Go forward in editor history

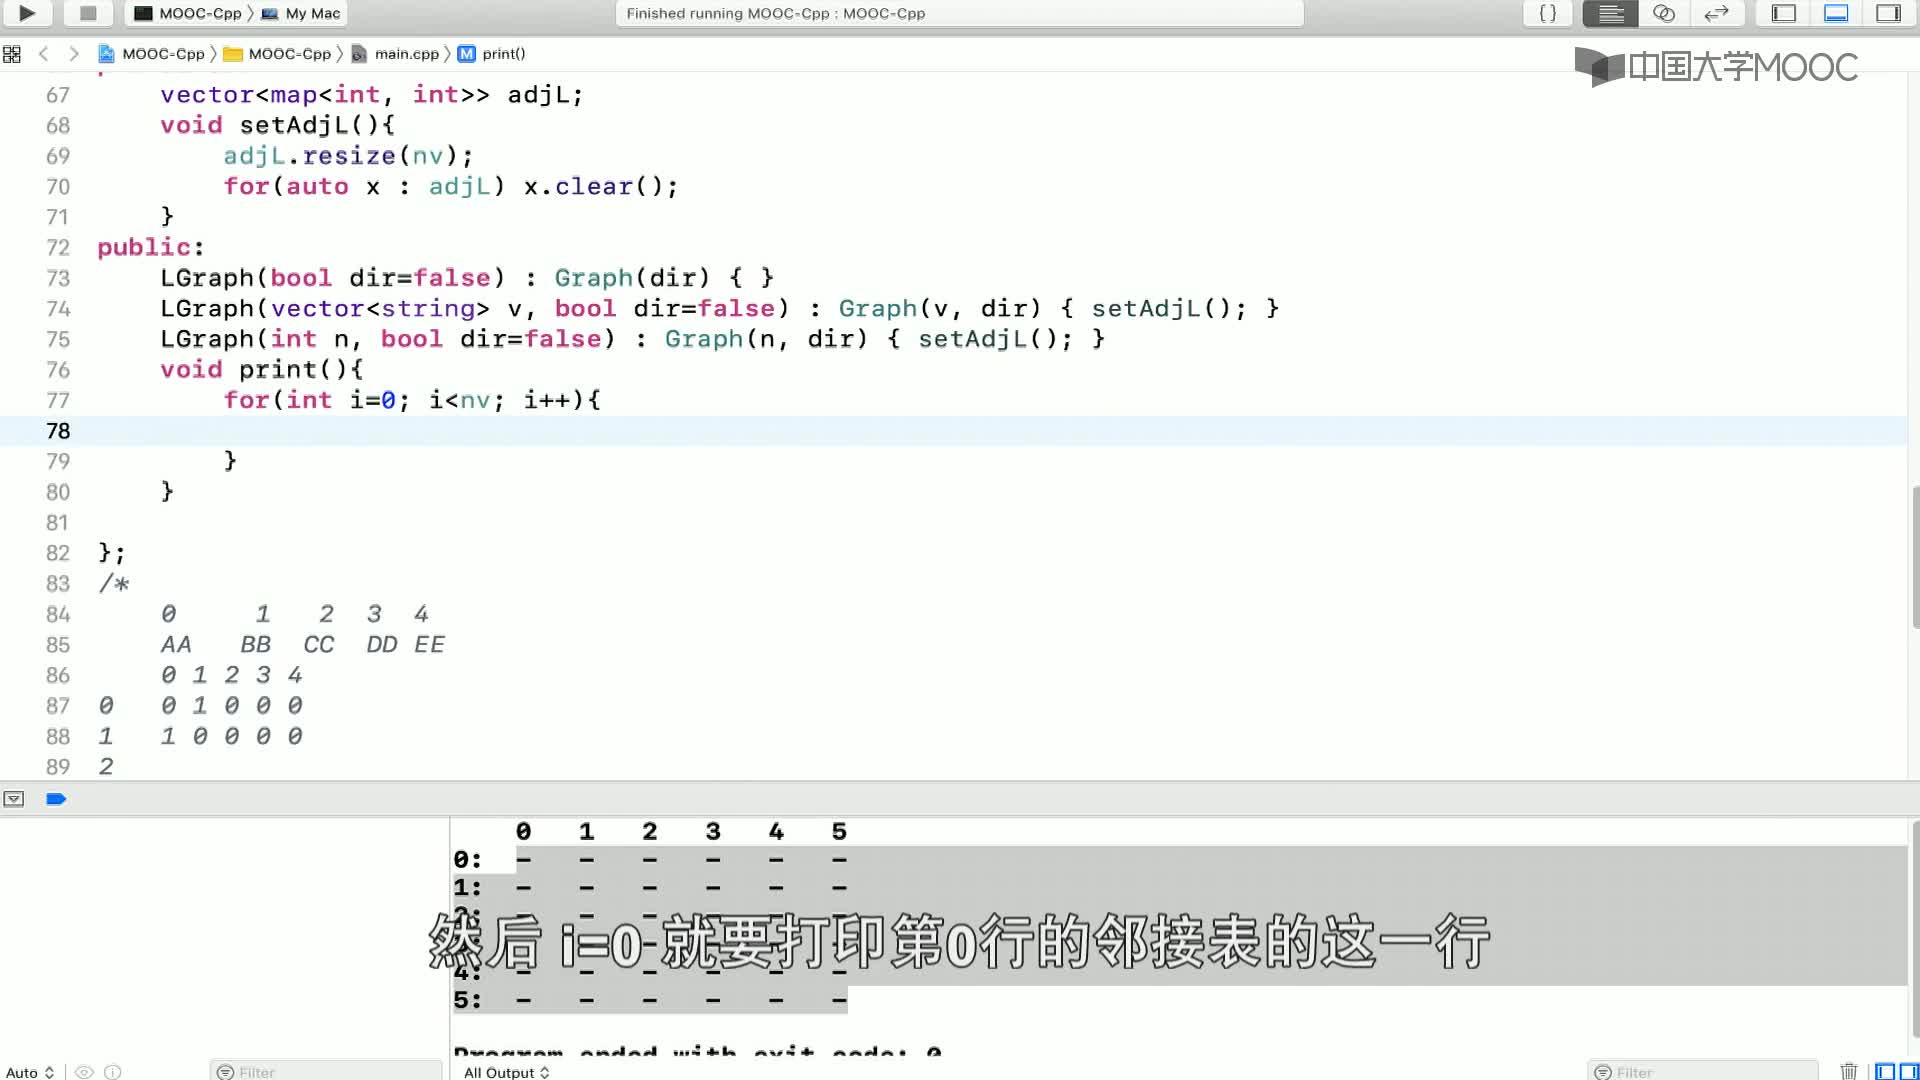pos(74,54)
